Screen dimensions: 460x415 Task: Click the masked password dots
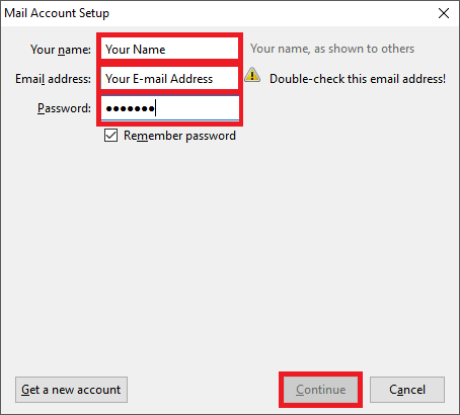(x=130, y=109)
